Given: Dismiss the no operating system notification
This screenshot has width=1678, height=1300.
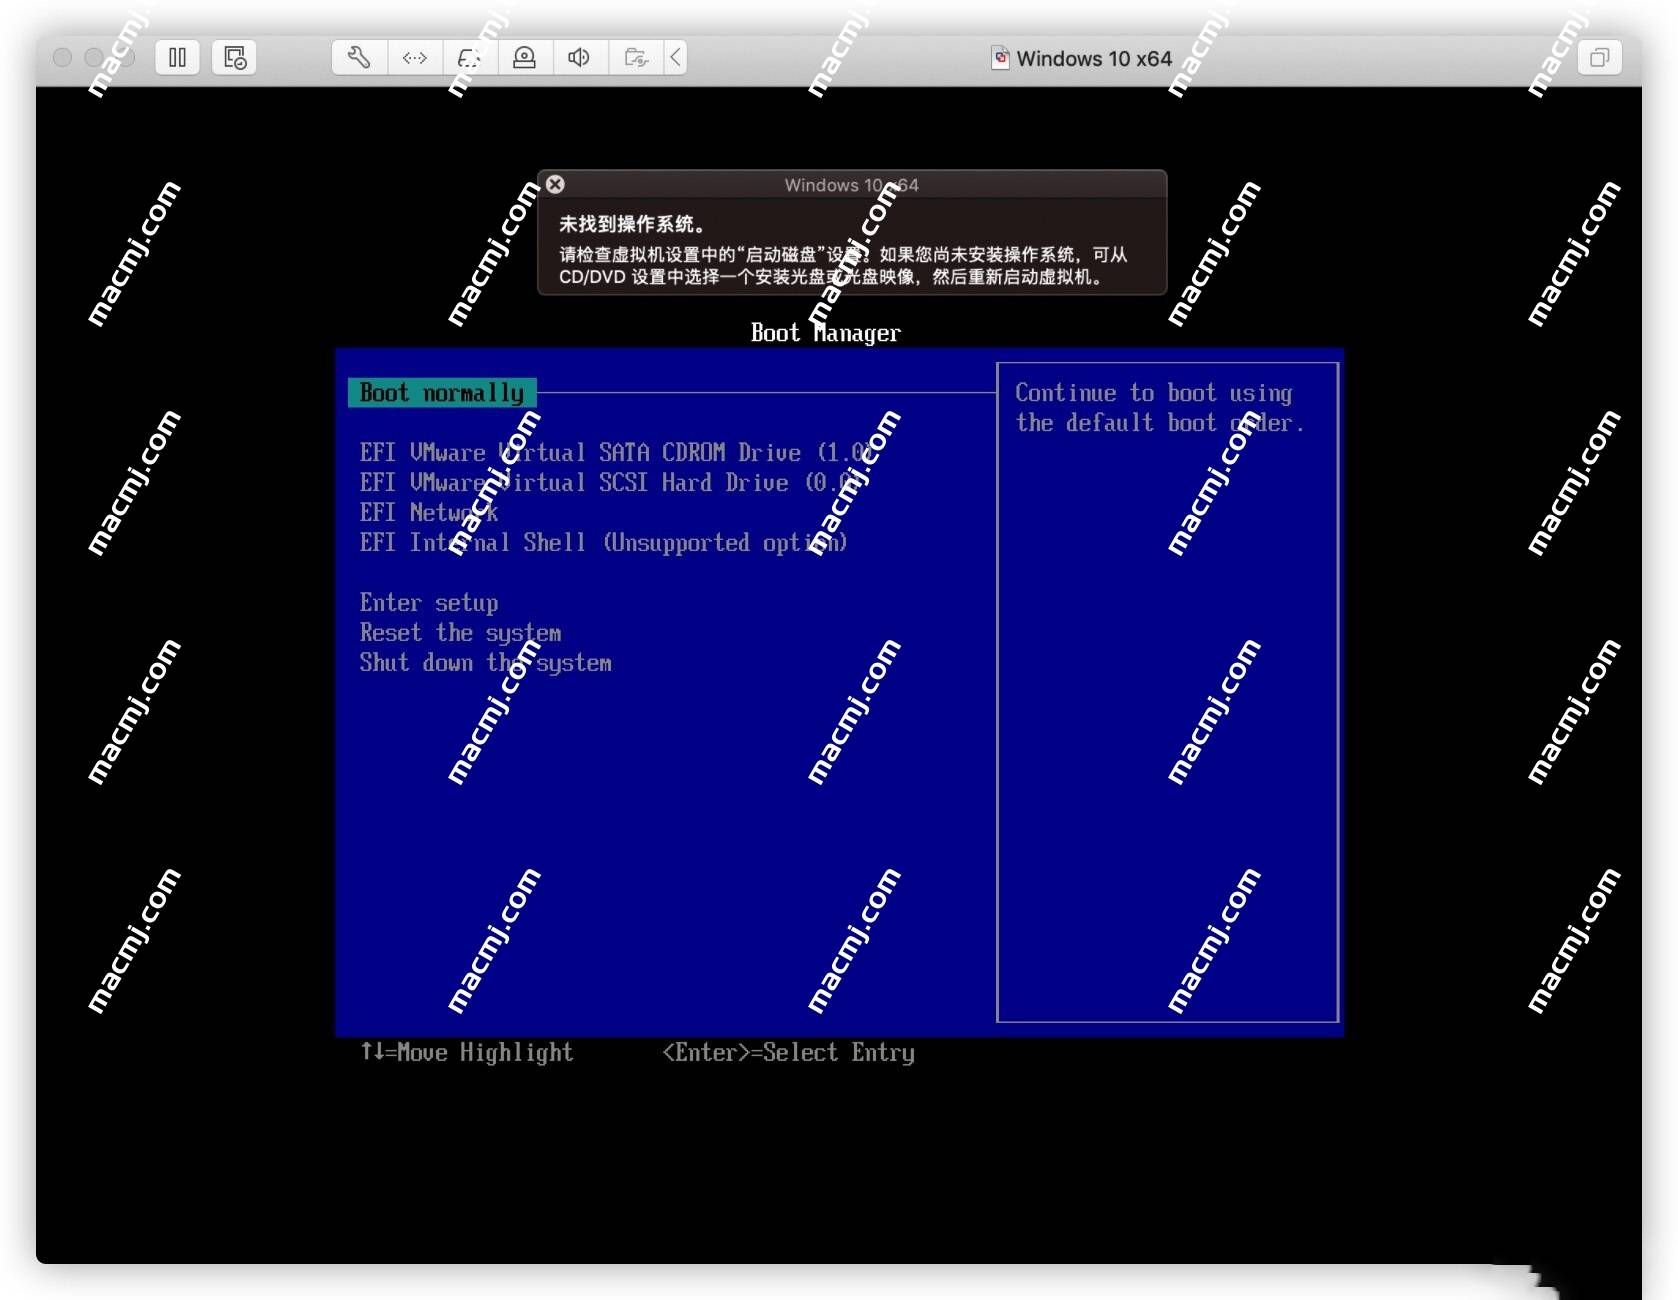Looking at the screenshot, I should pyautogui.click(x=556, y=184).
